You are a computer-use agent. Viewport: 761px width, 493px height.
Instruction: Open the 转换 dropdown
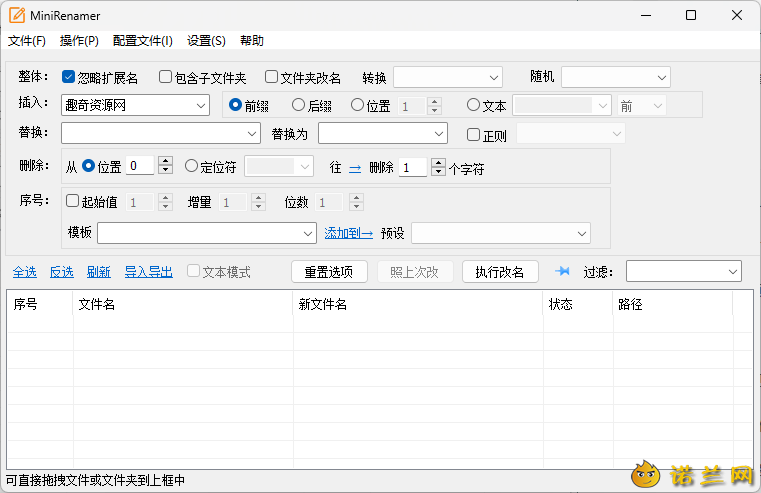pos(447,78)
